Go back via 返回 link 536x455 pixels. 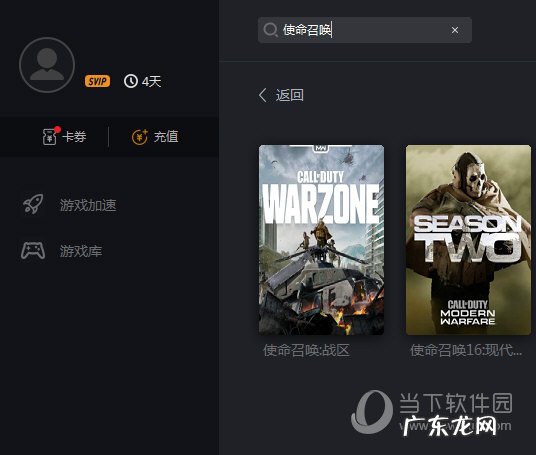289,95
